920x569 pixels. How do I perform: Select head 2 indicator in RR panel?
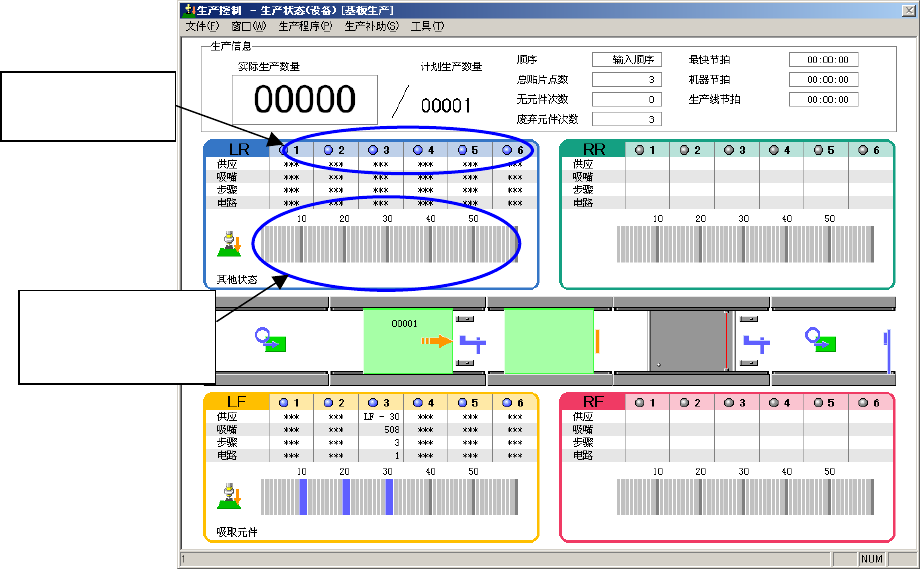click(684, 150)
